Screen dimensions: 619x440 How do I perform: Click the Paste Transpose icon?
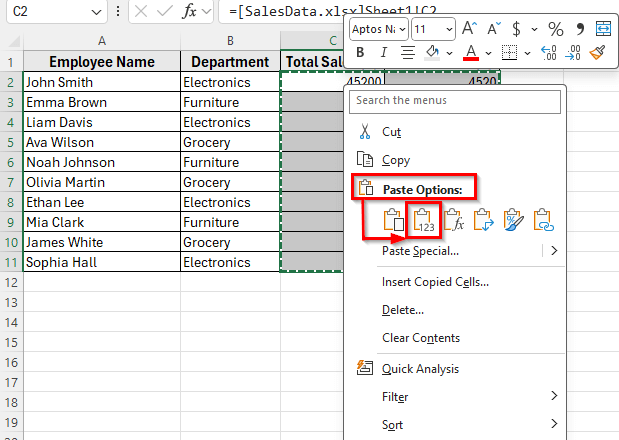[484, 220]
